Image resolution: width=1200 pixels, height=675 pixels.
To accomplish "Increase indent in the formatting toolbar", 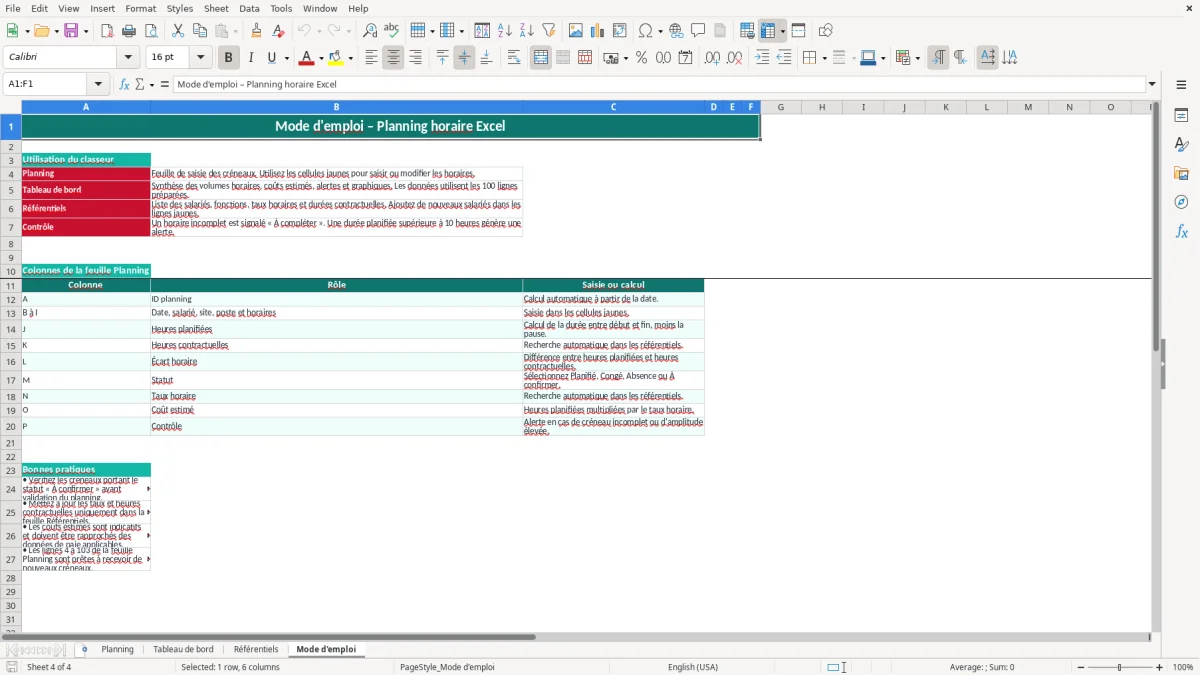I will 762,58.
